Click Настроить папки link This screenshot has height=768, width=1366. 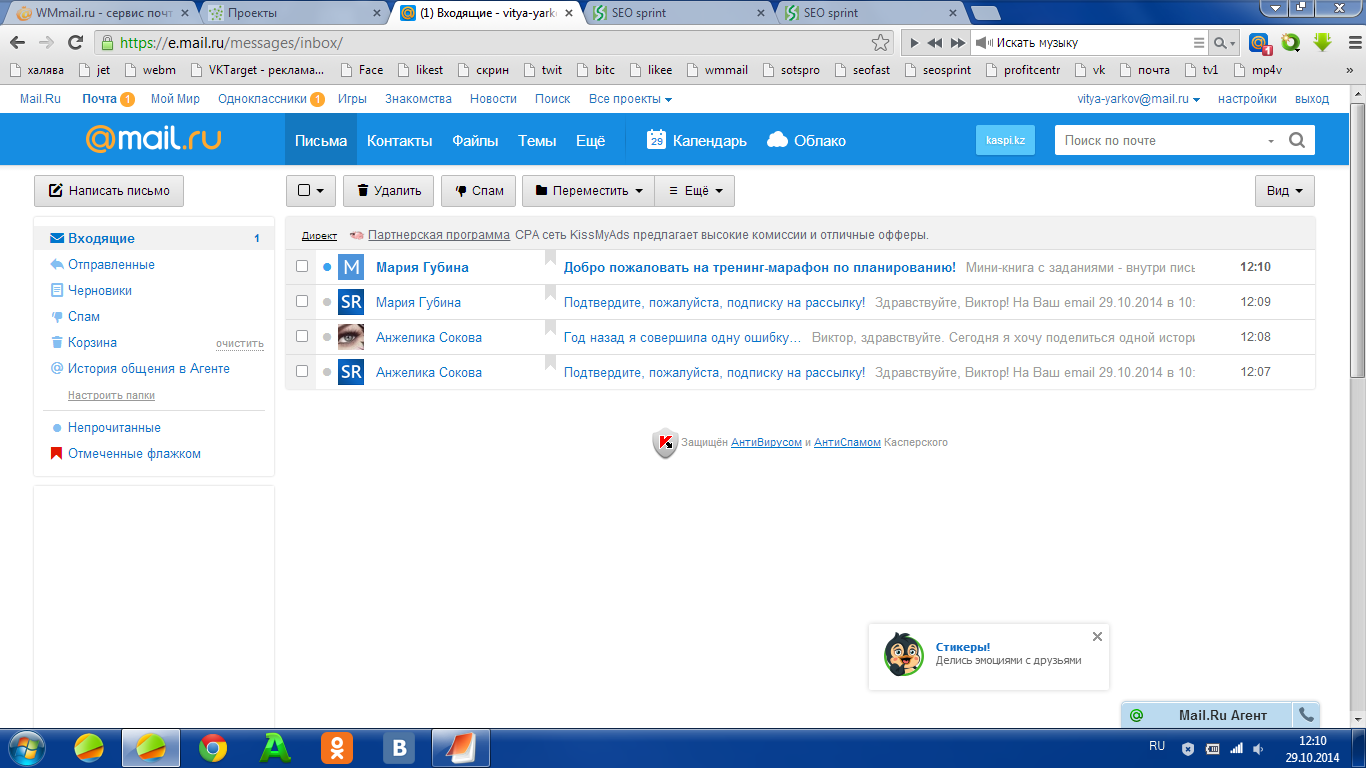pos(111,395)
